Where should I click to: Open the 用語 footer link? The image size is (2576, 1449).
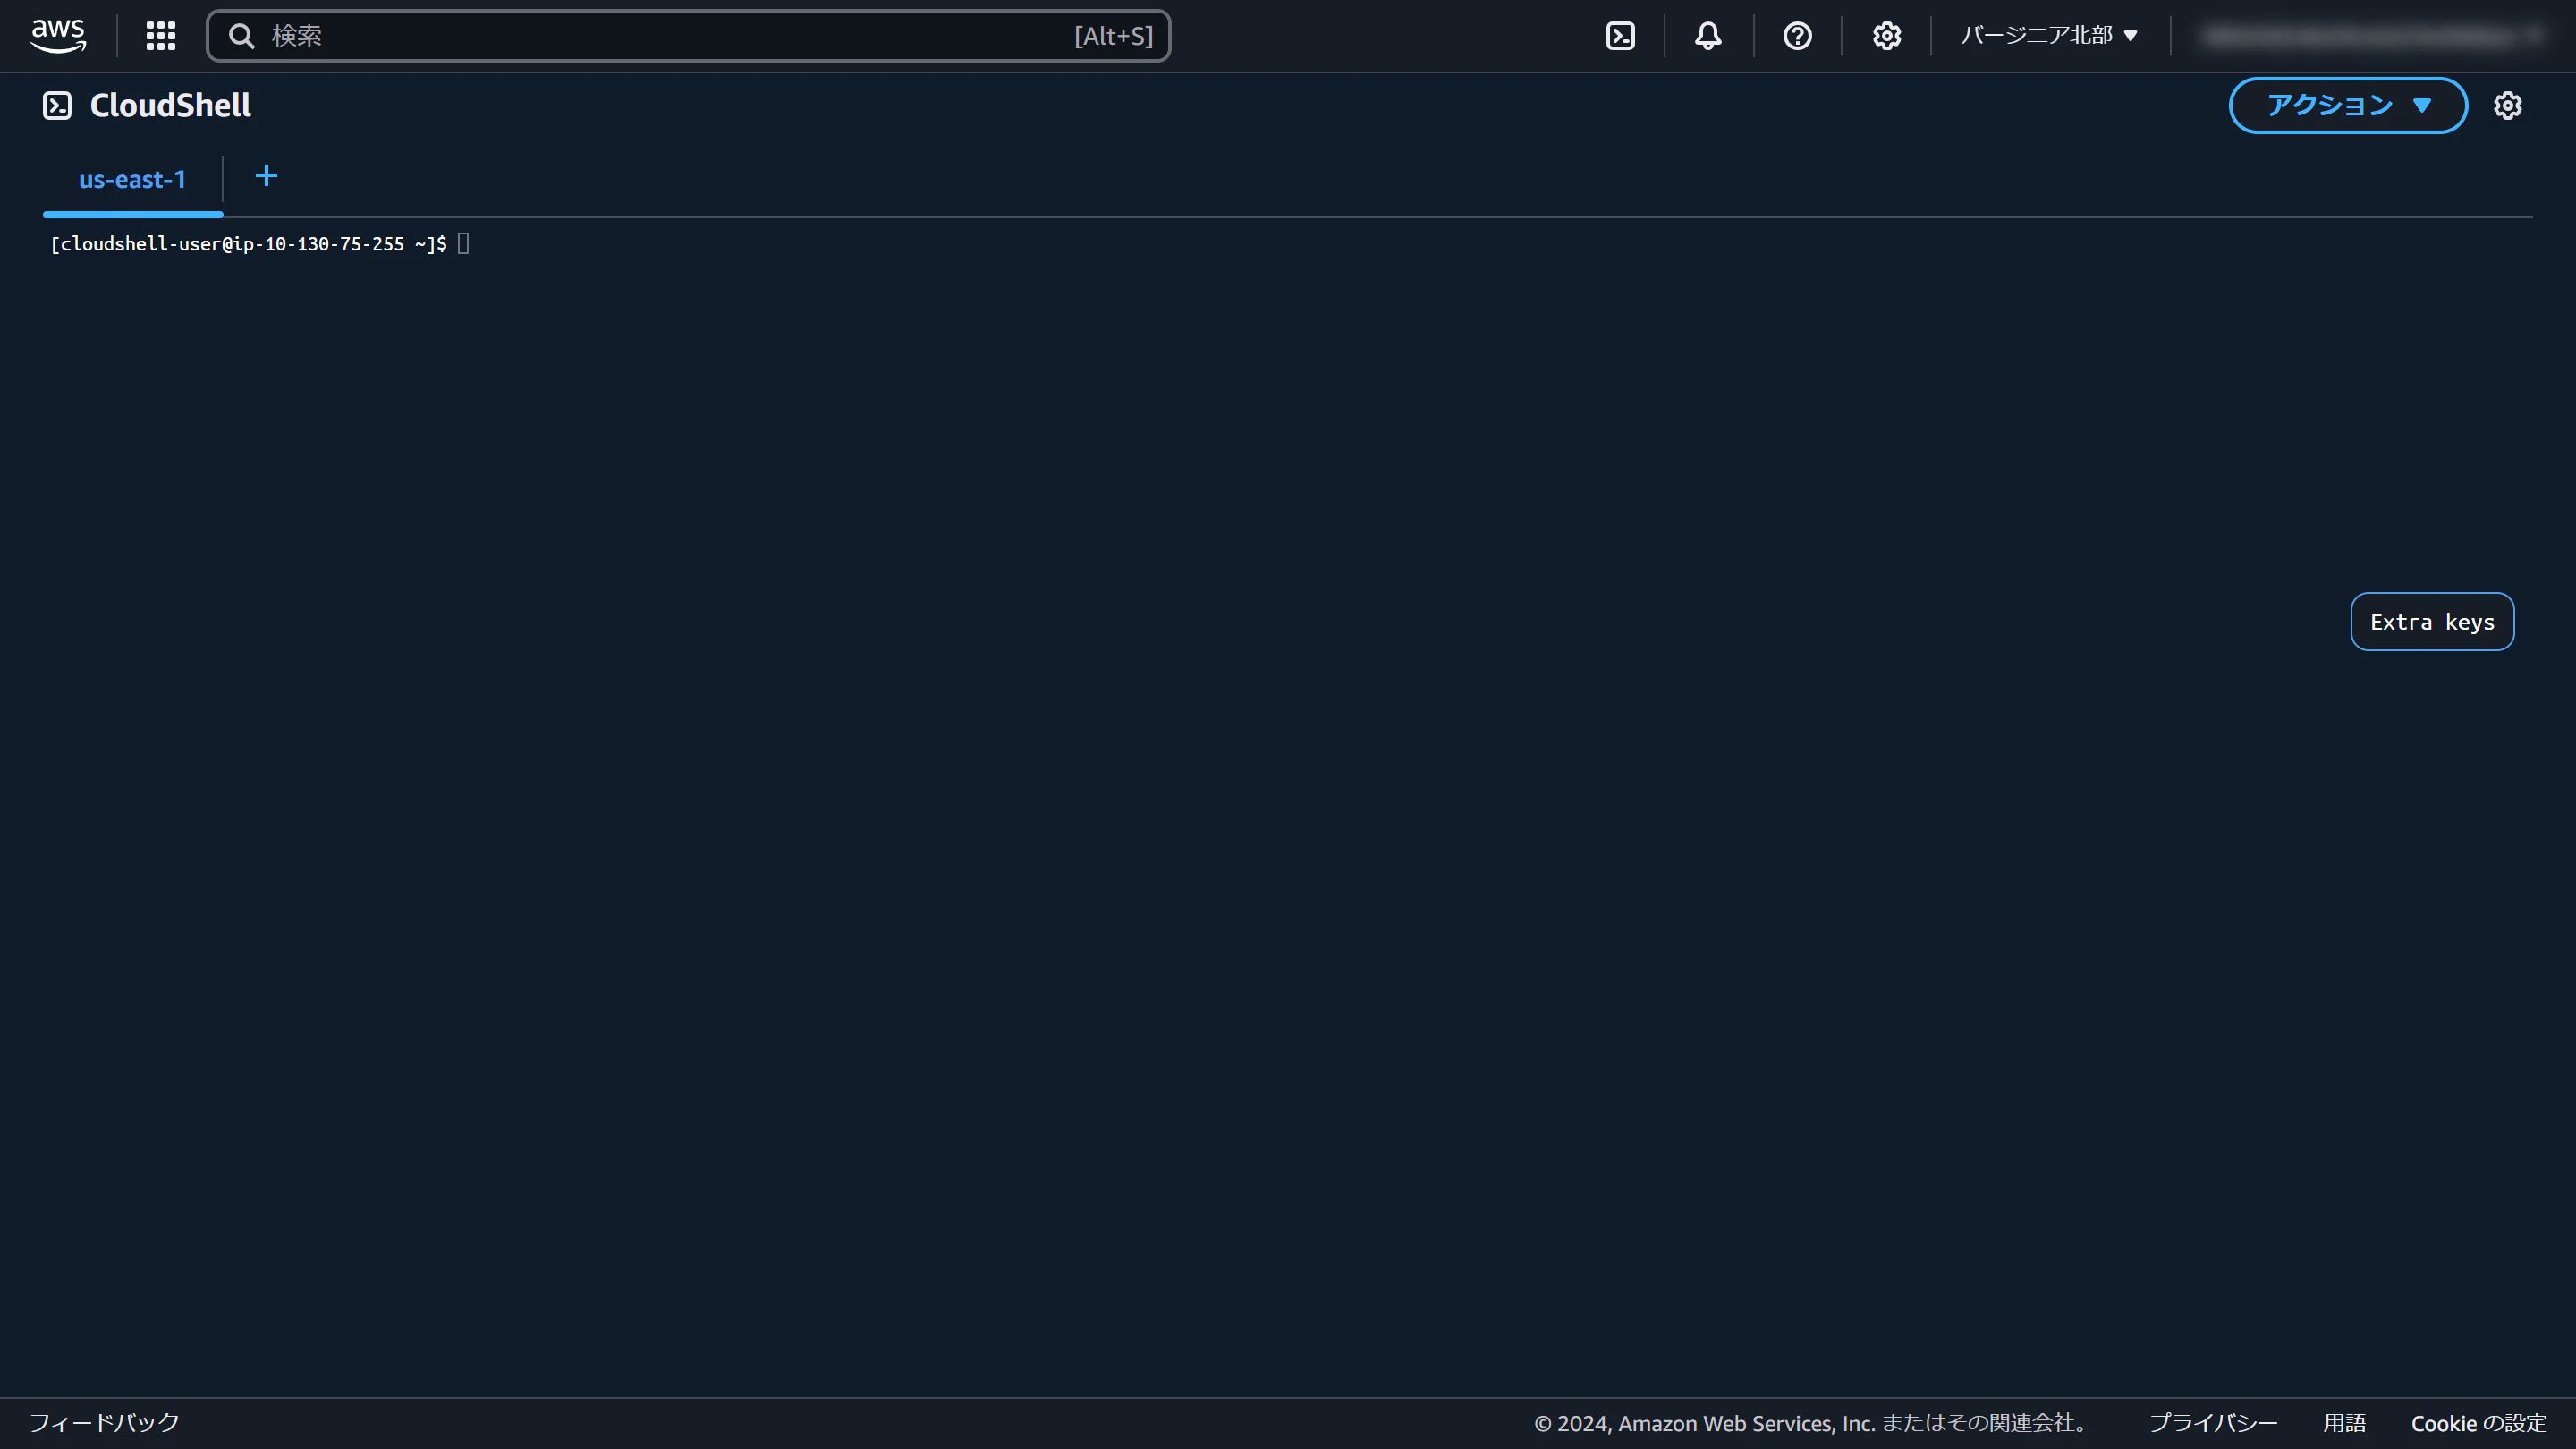[x=2344, y=1422]
